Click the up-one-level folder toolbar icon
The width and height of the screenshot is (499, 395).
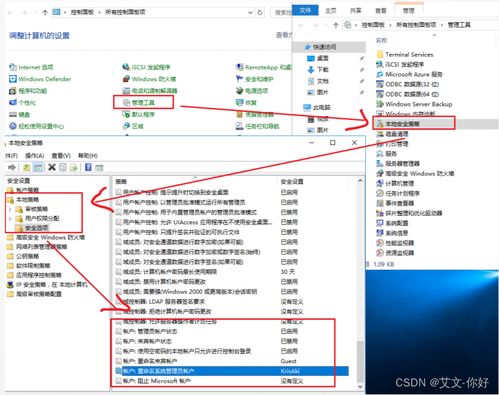pos(26,167)
